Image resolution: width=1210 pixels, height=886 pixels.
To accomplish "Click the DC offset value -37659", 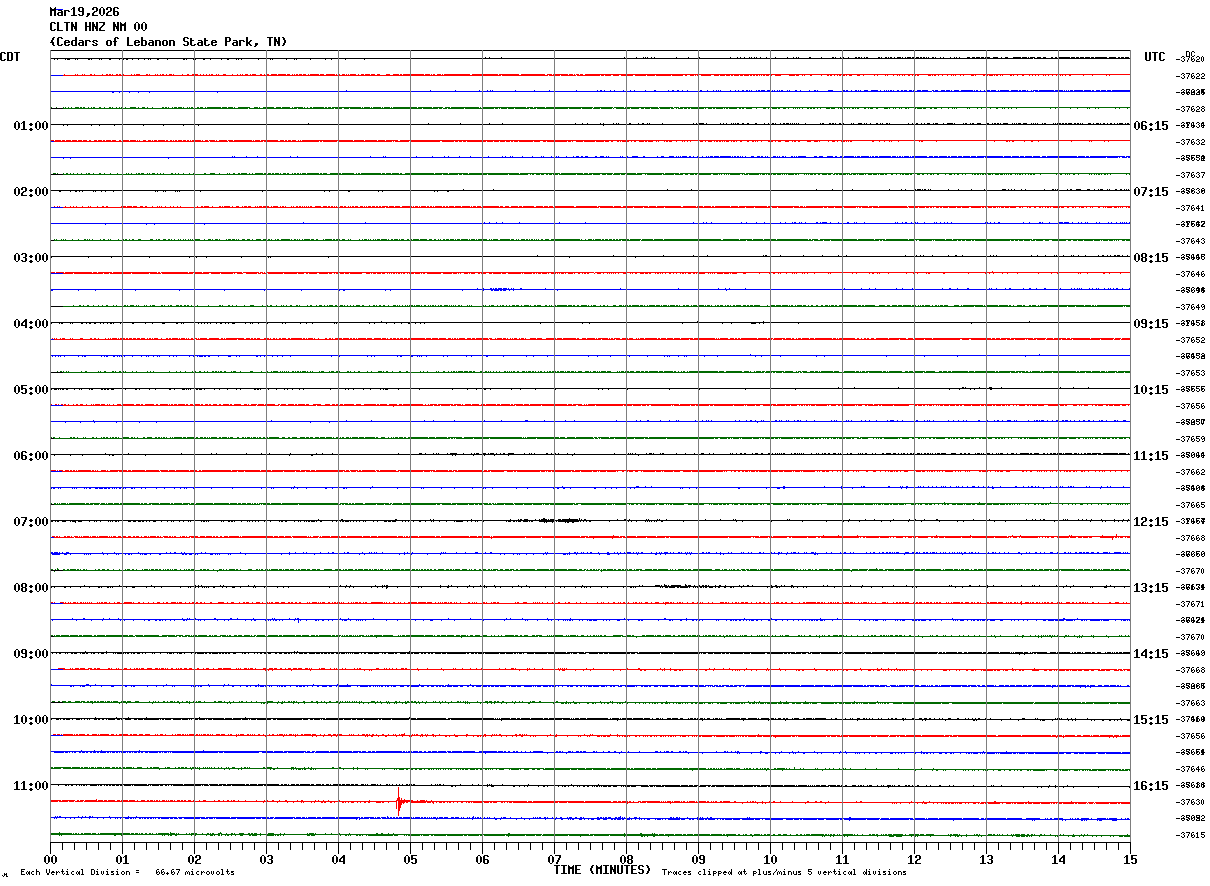I will point(1191,439).
